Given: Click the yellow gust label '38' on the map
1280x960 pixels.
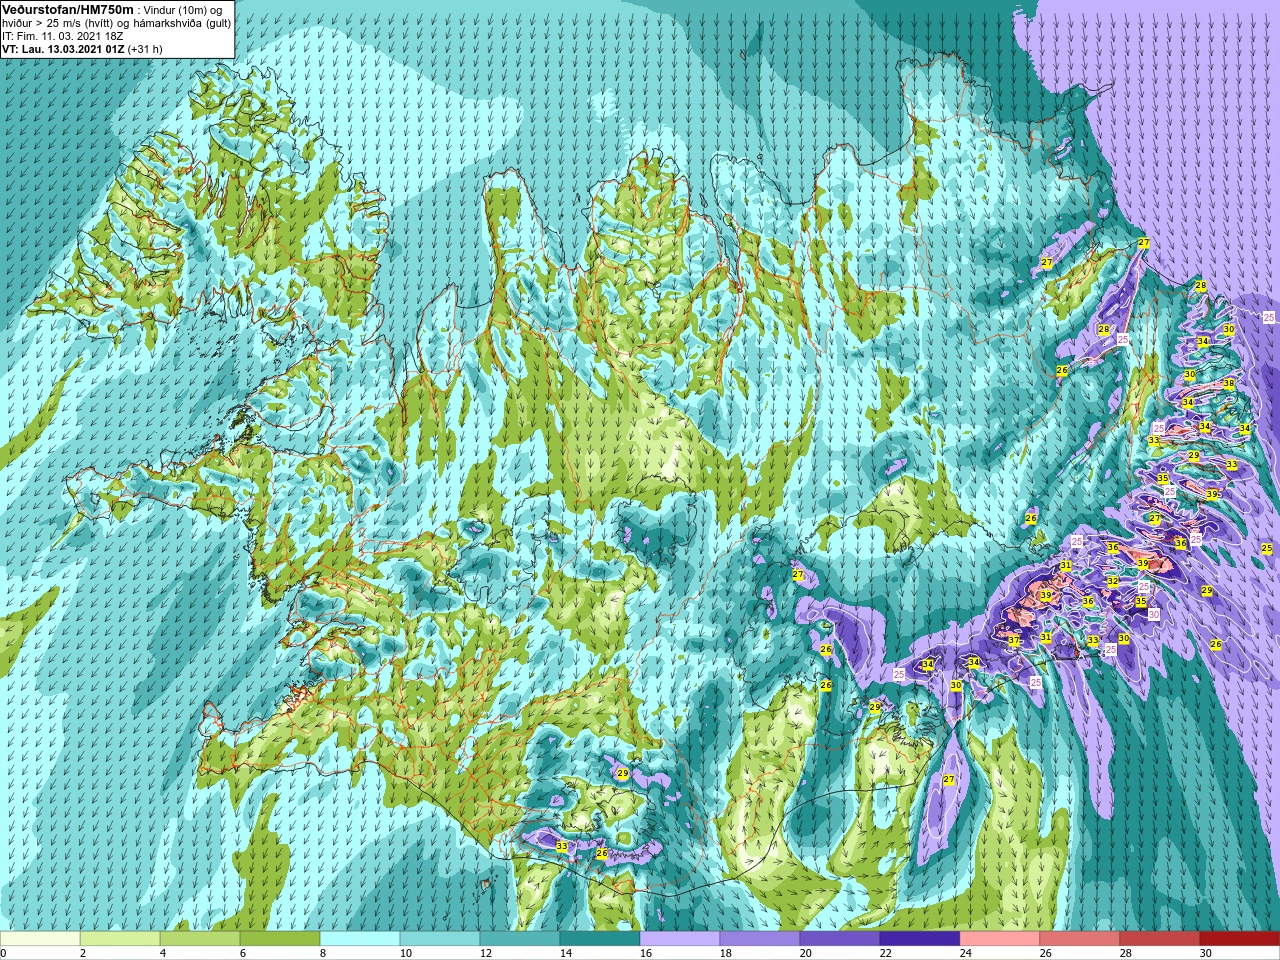Looking at the screenshot, I should [1229, 384].
